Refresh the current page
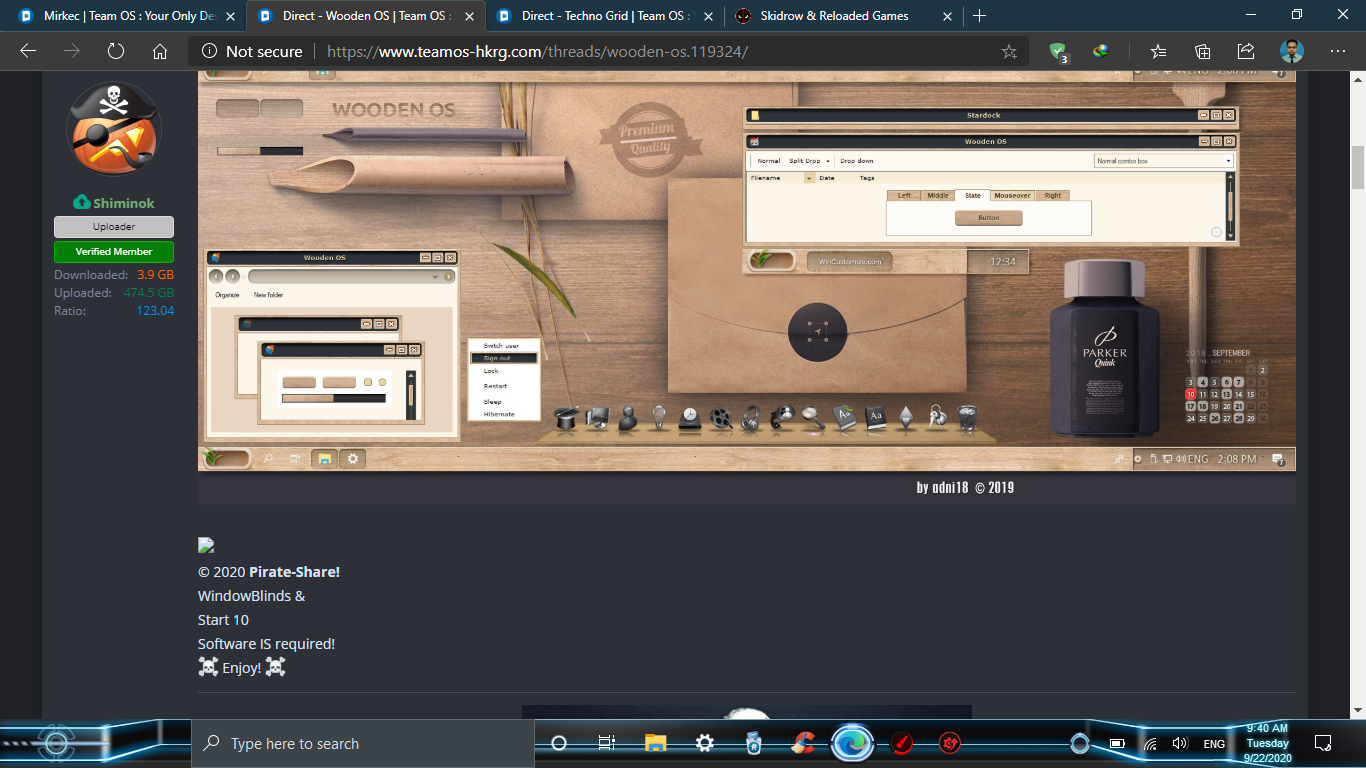Viewport: 1366px width, 768px height. 116,52
